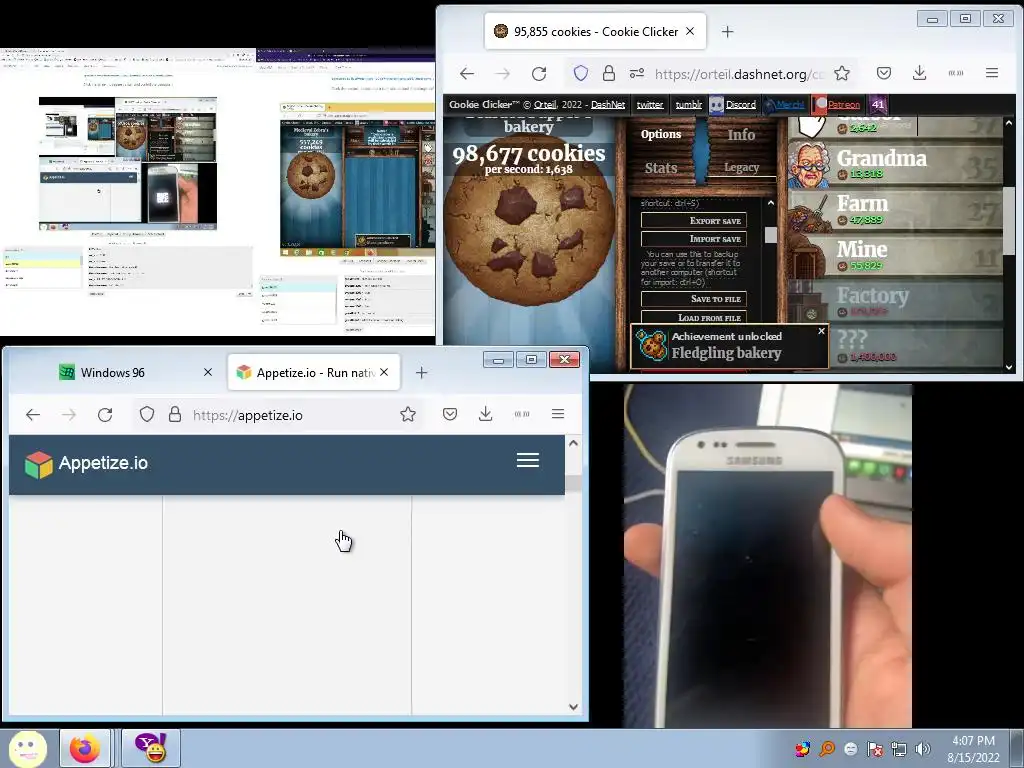Click the Save to file button
The image size is (1024, 768).
[x=694, y=299]
